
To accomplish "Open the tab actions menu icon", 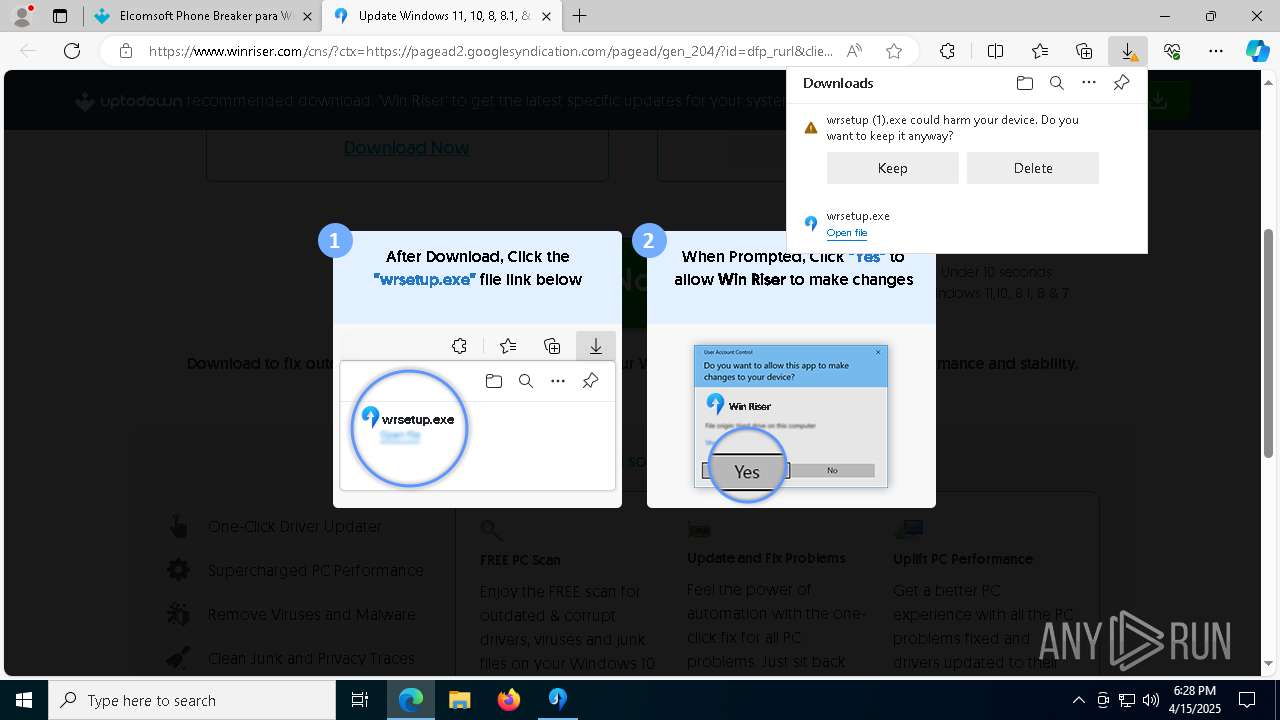I will tap(60, 16).
